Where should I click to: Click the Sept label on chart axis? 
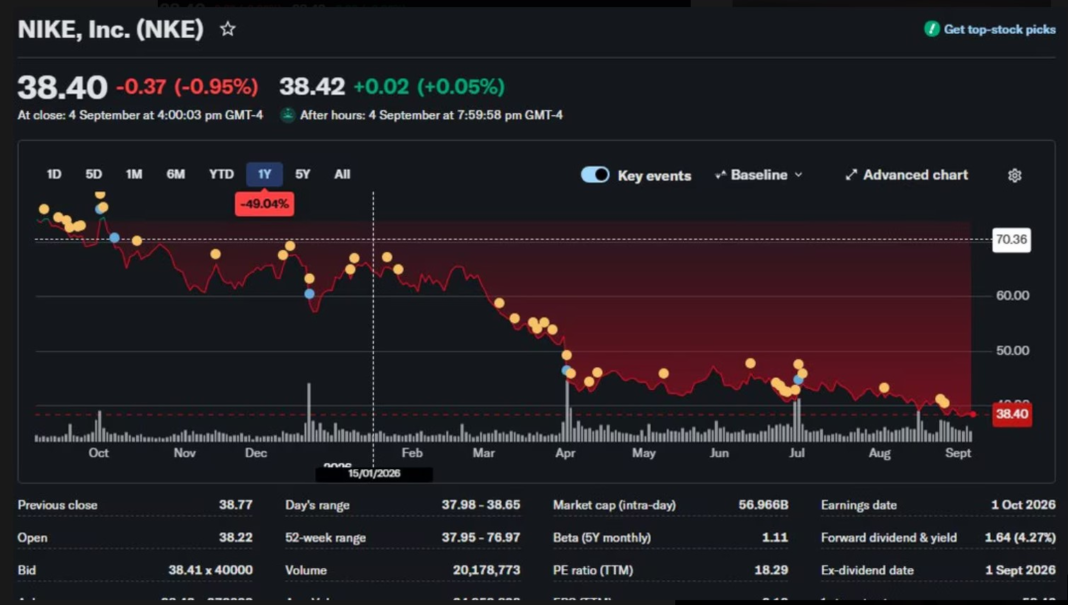click(x=958, y=453)
